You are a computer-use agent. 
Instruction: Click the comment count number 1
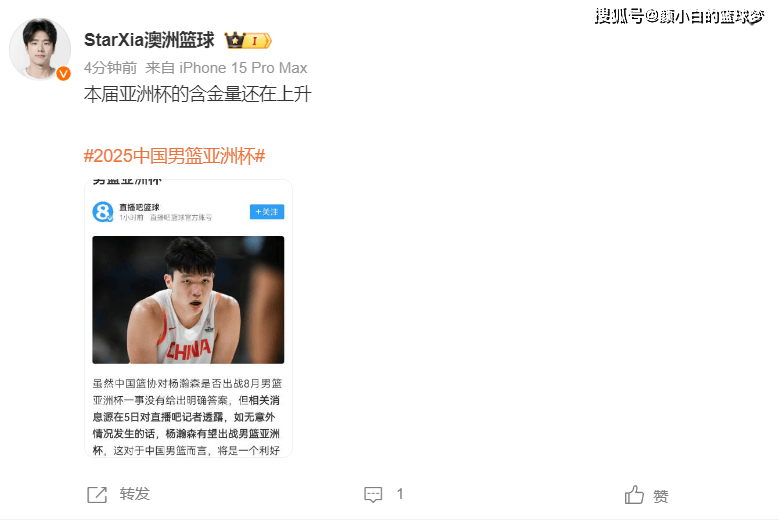[400, 494]
